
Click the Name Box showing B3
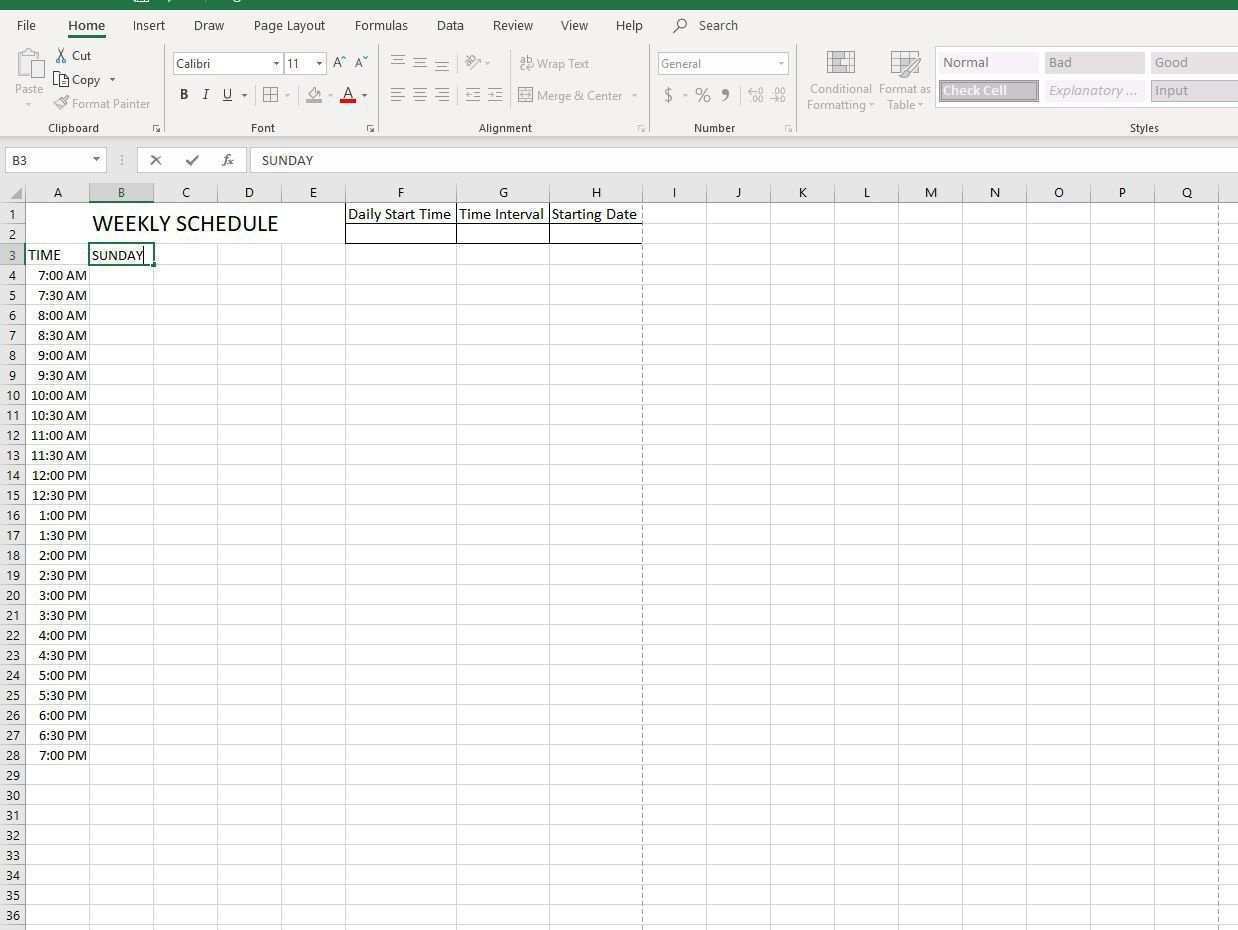pyautogui.click(x=48, y=160)
